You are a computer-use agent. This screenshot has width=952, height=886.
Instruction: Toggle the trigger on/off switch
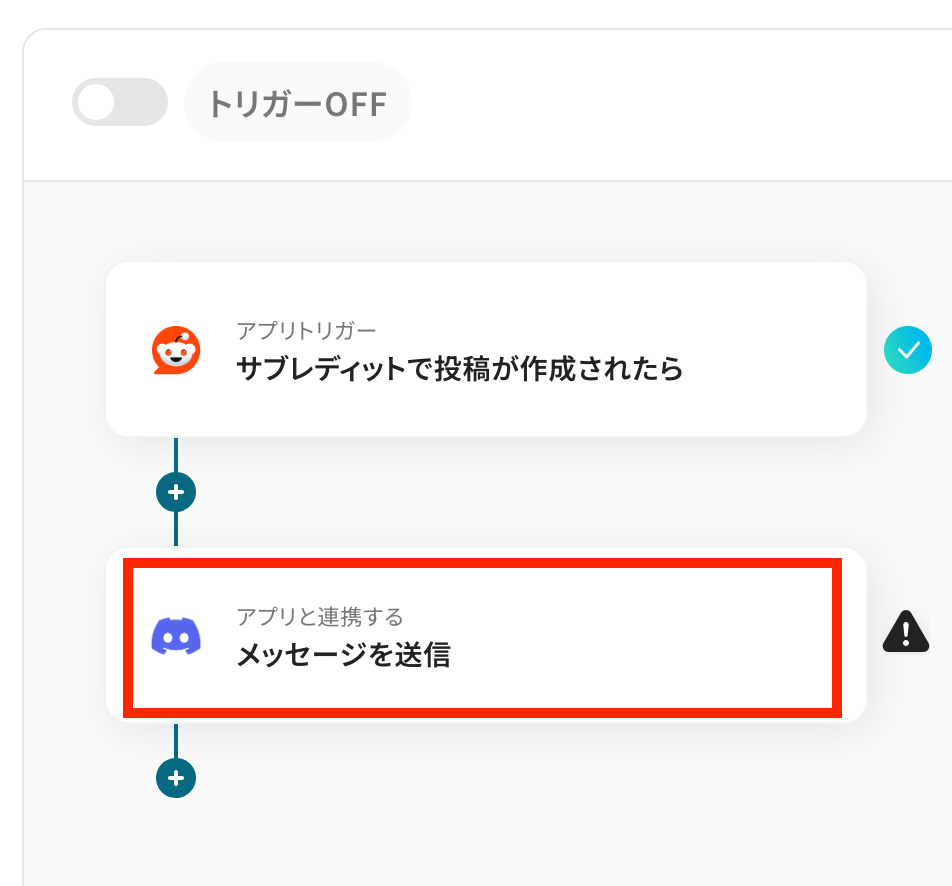click(x=119, y=102)
